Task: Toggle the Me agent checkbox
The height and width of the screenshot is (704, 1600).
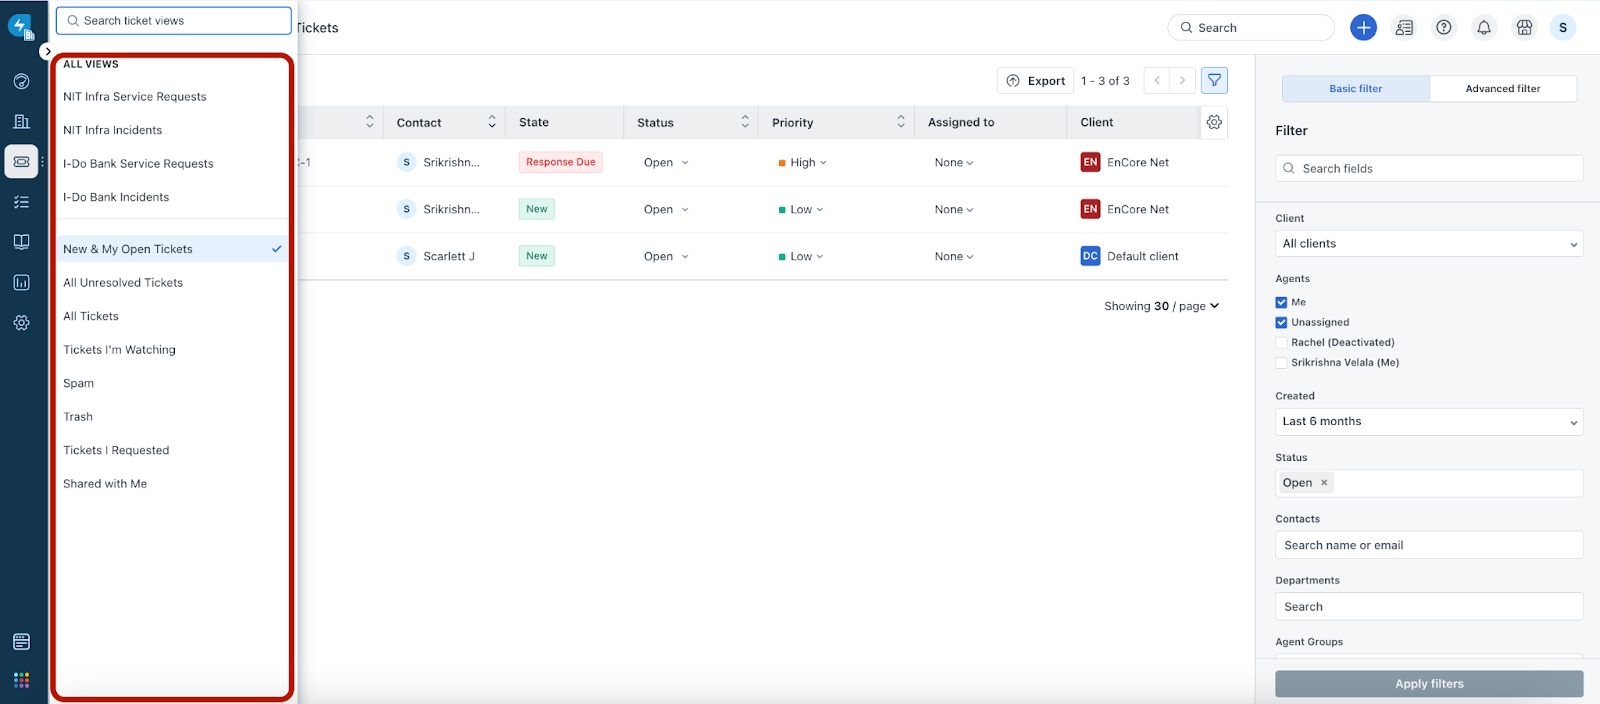Action: 1281,302
